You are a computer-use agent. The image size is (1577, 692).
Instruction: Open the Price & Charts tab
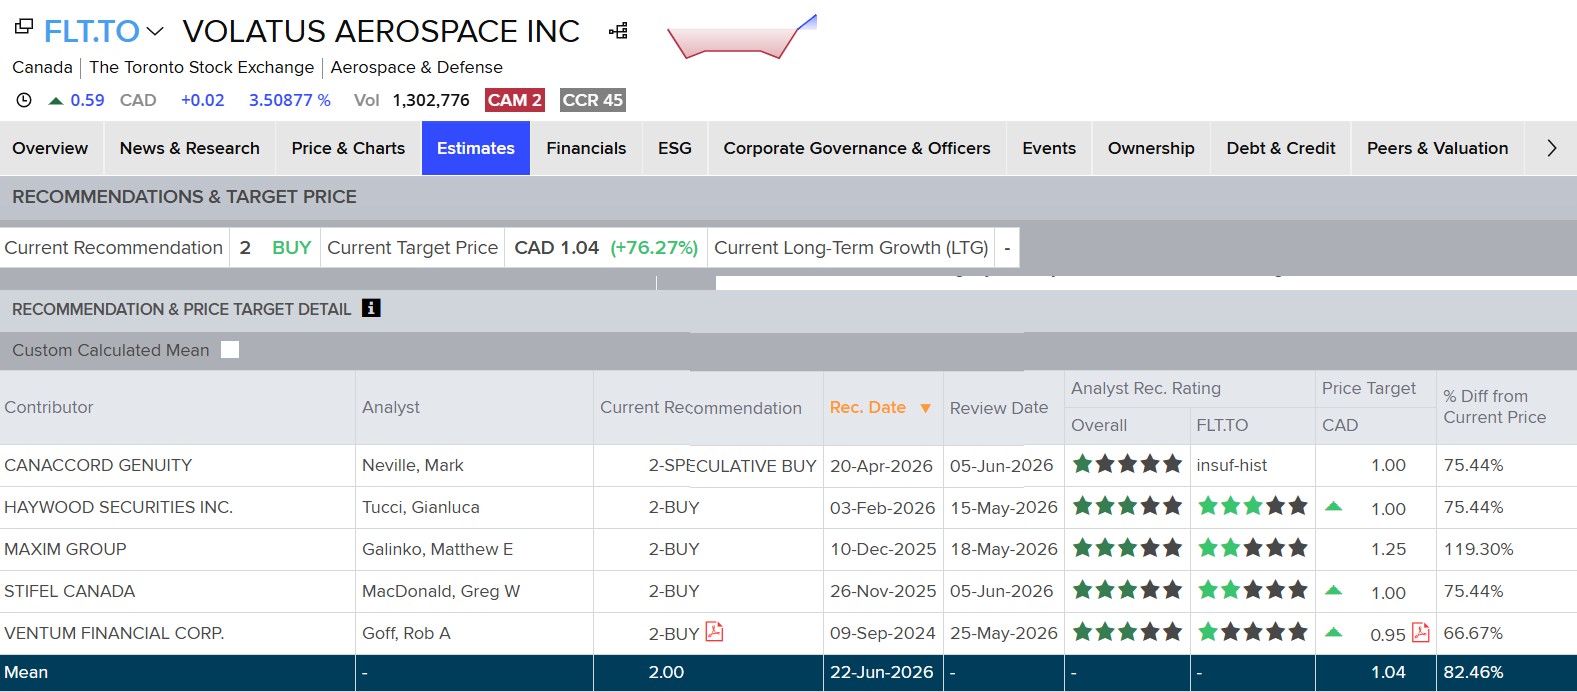[348, 148]
